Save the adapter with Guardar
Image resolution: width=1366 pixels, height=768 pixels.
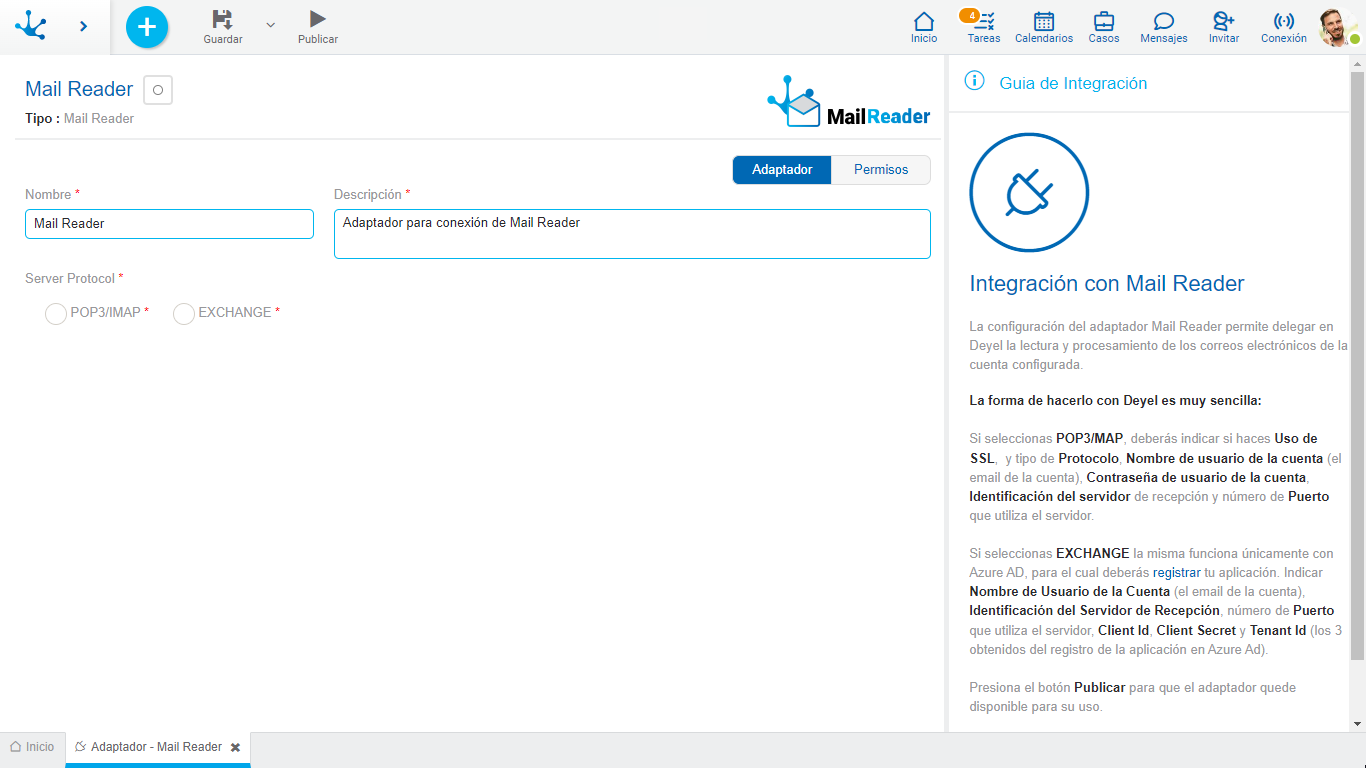tap(223, 27)
